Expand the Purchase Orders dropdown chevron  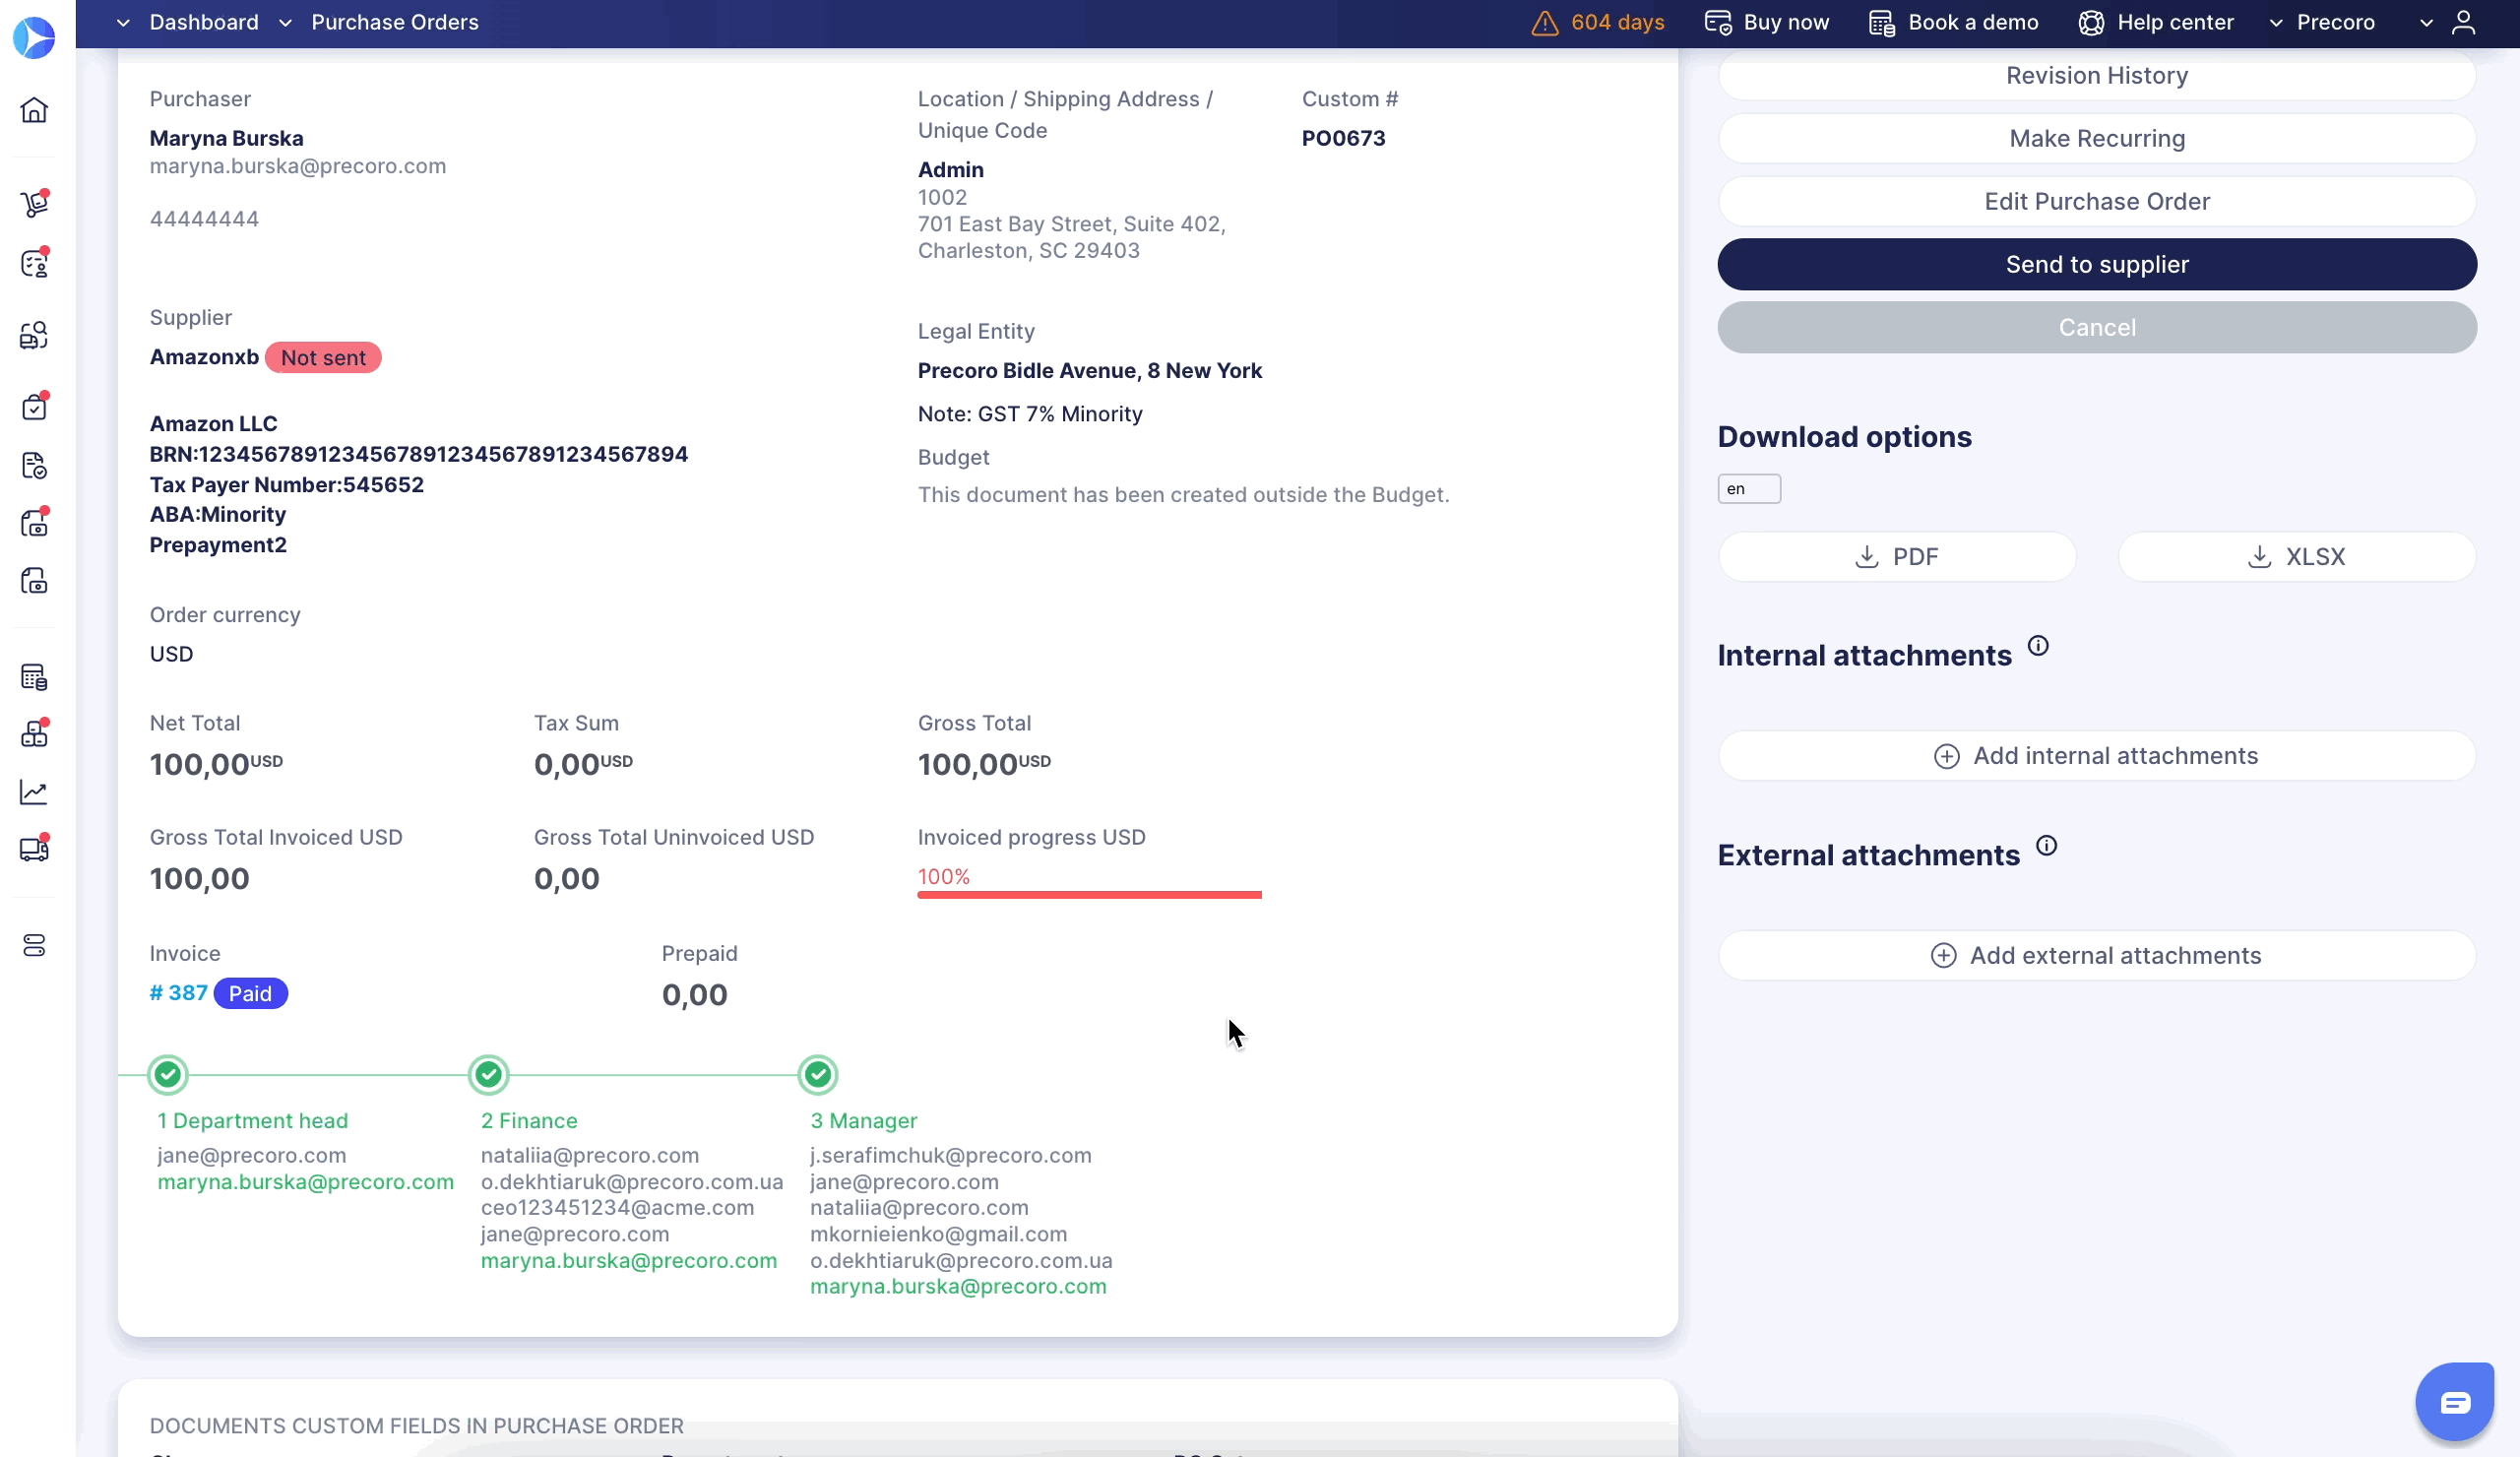click(x=285, y=23)
